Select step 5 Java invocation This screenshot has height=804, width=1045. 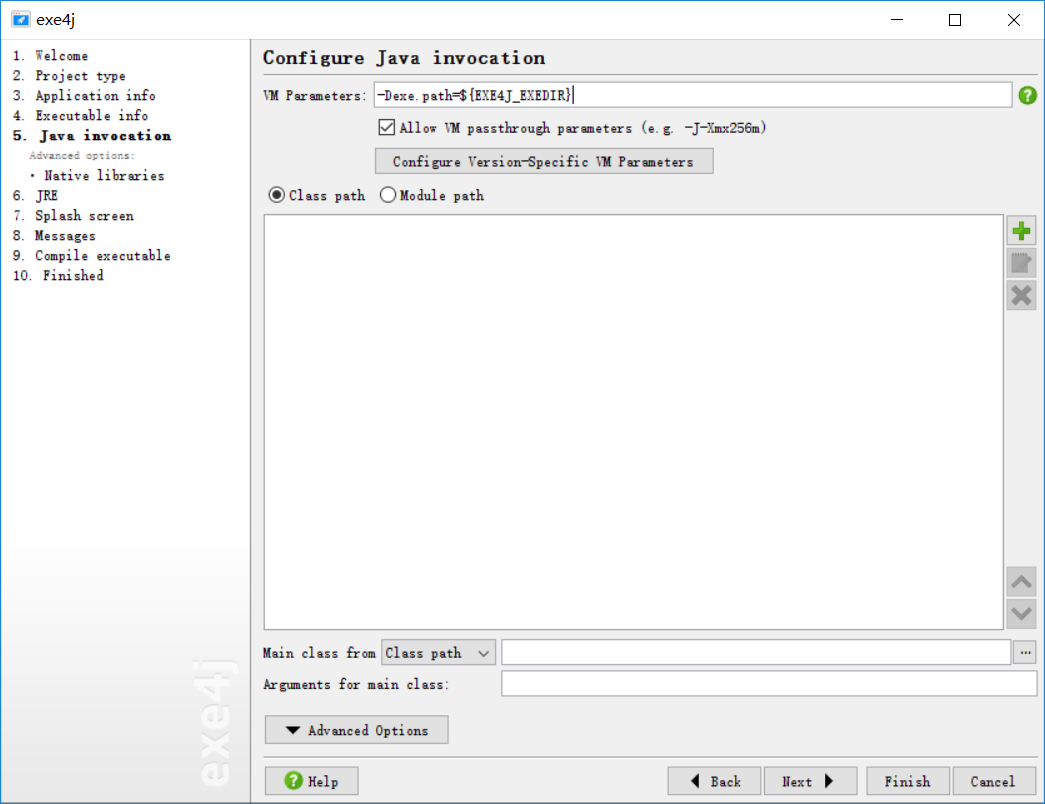92,136
